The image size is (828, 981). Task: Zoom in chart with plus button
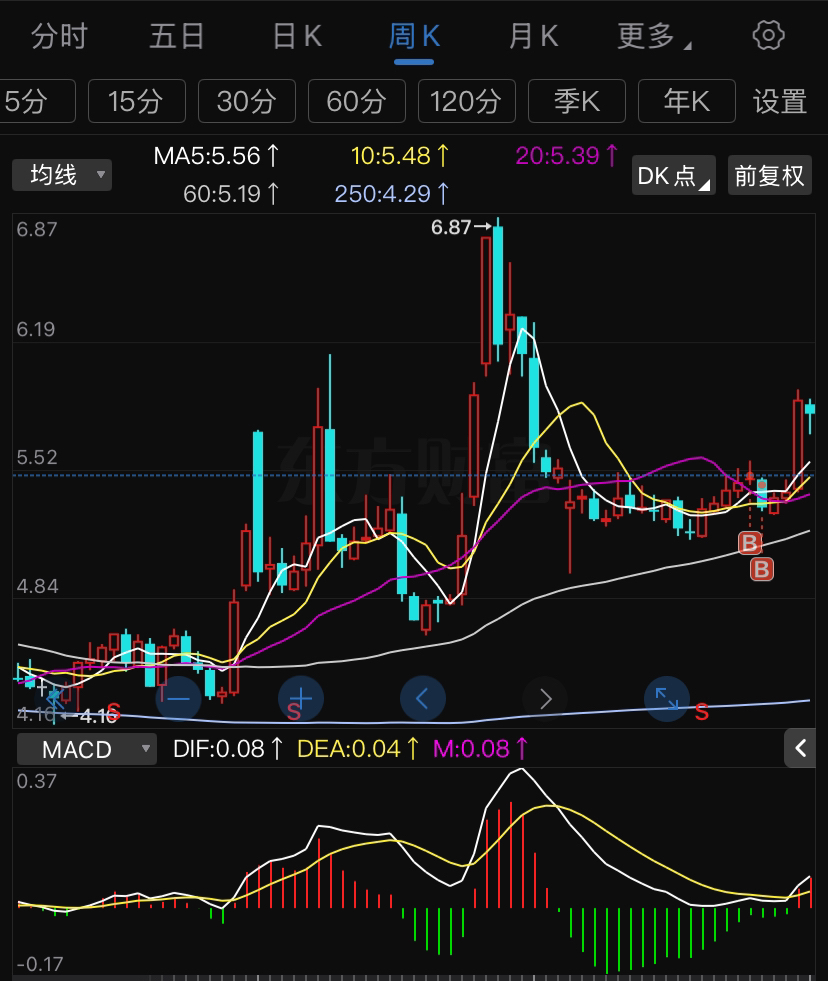click(x=301, y=699)
